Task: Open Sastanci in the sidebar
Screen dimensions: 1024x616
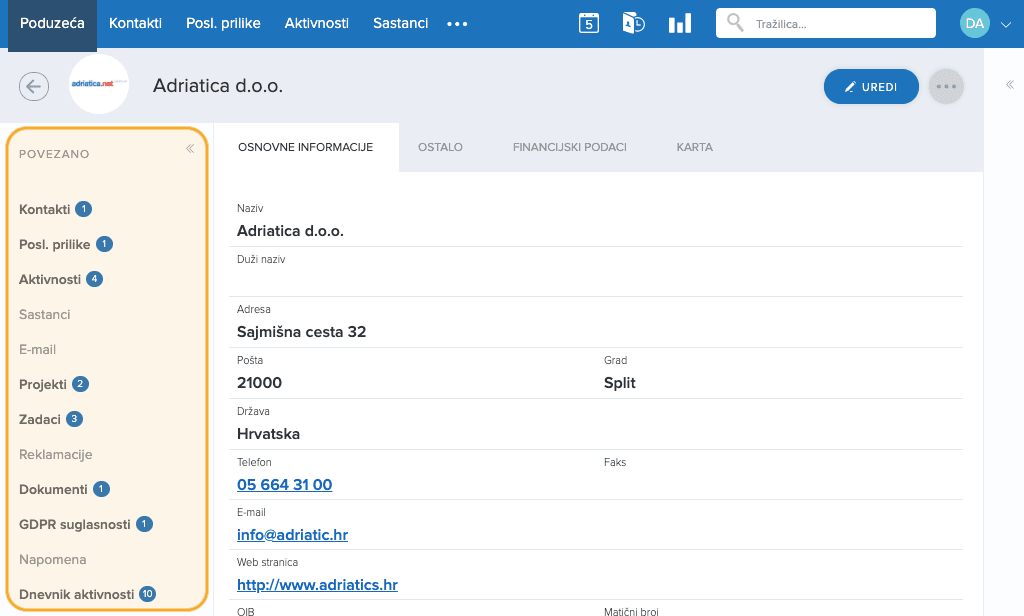Action: coord(44,315)
